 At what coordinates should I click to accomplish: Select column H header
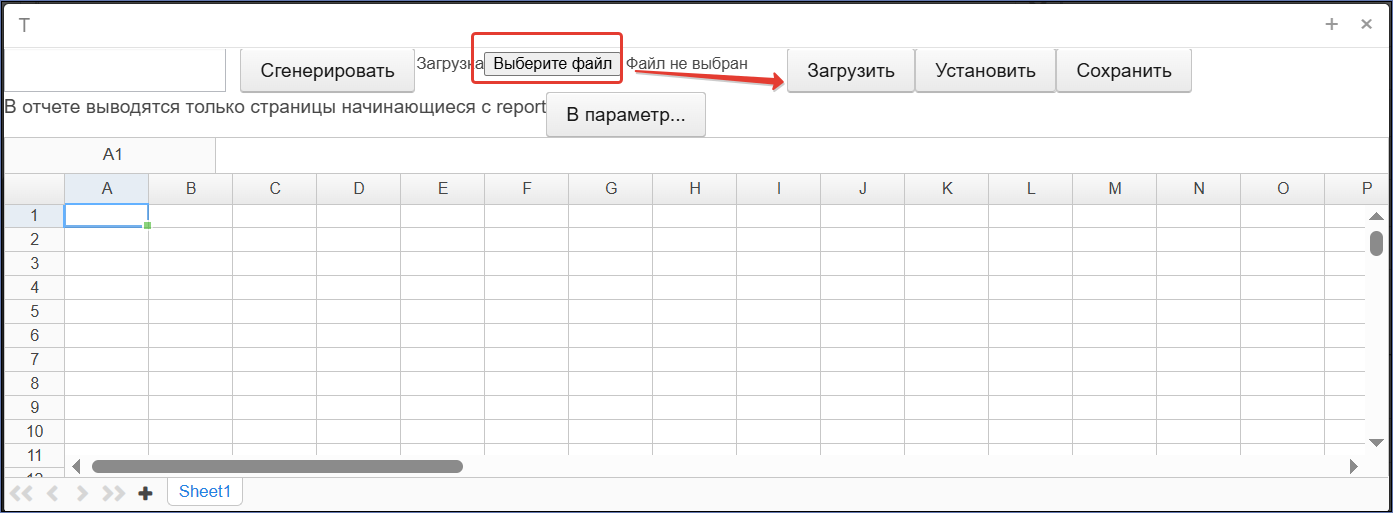click(695, 188)
